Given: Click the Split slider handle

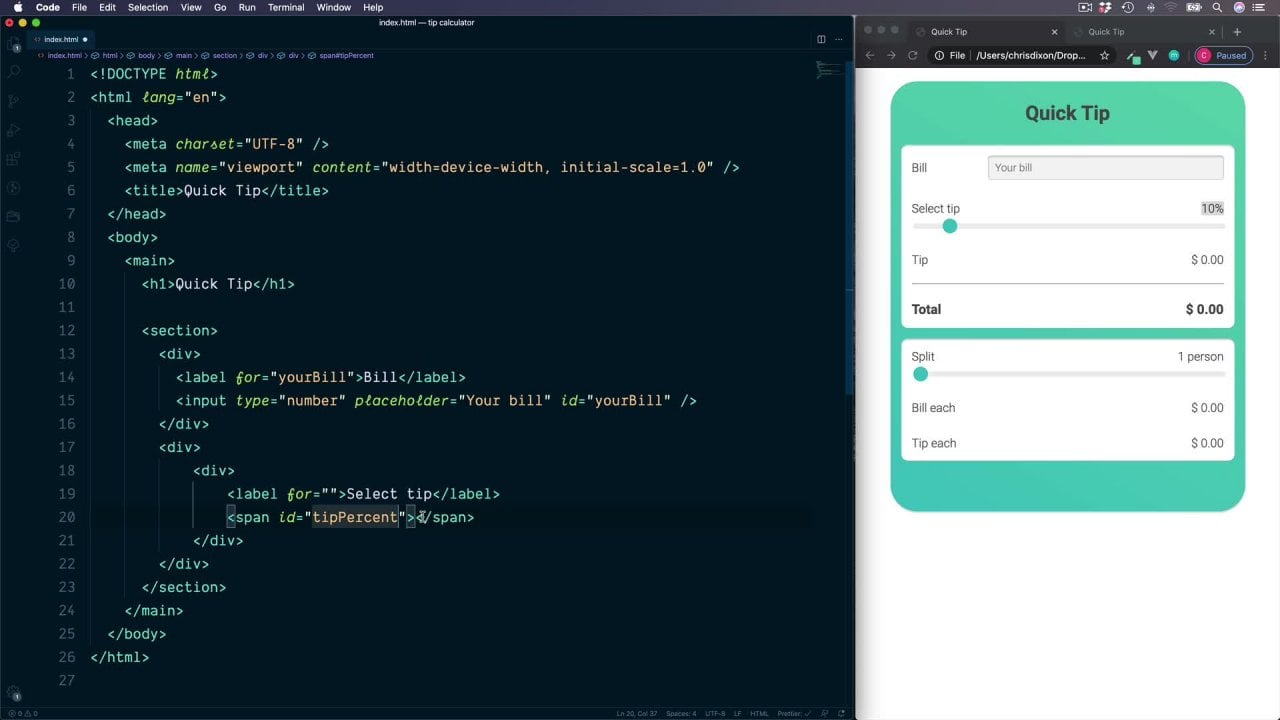Looking at the screenshot, I should click(x=920, y=374).
